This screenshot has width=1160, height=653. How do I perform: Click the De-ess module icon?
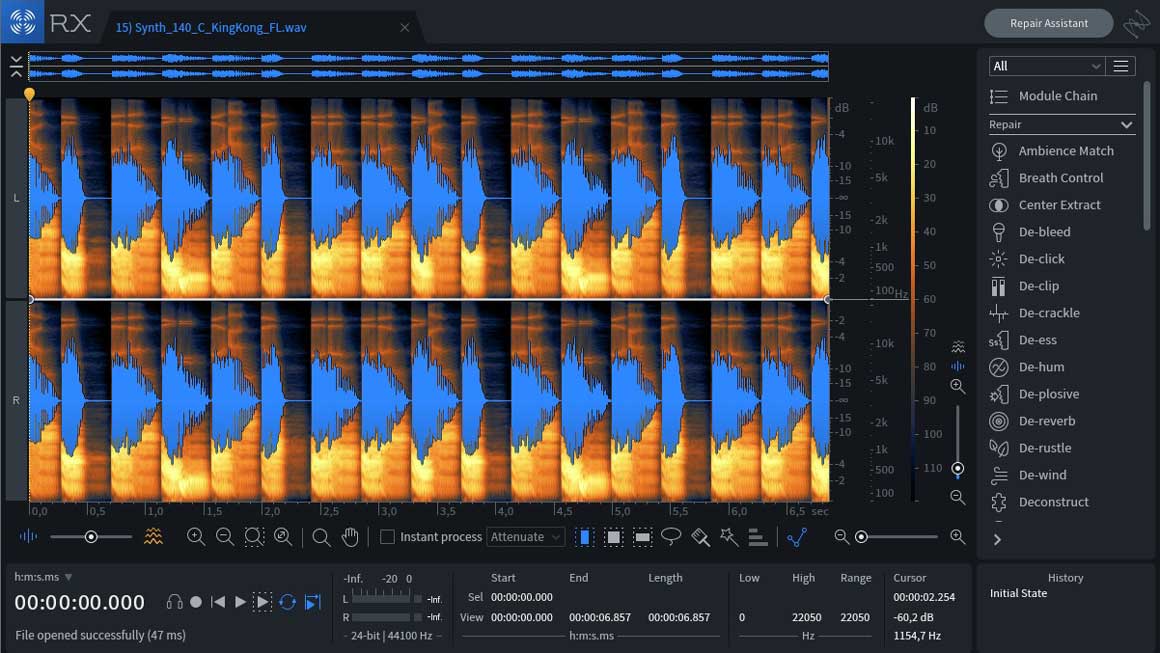(x=999, y=340)
